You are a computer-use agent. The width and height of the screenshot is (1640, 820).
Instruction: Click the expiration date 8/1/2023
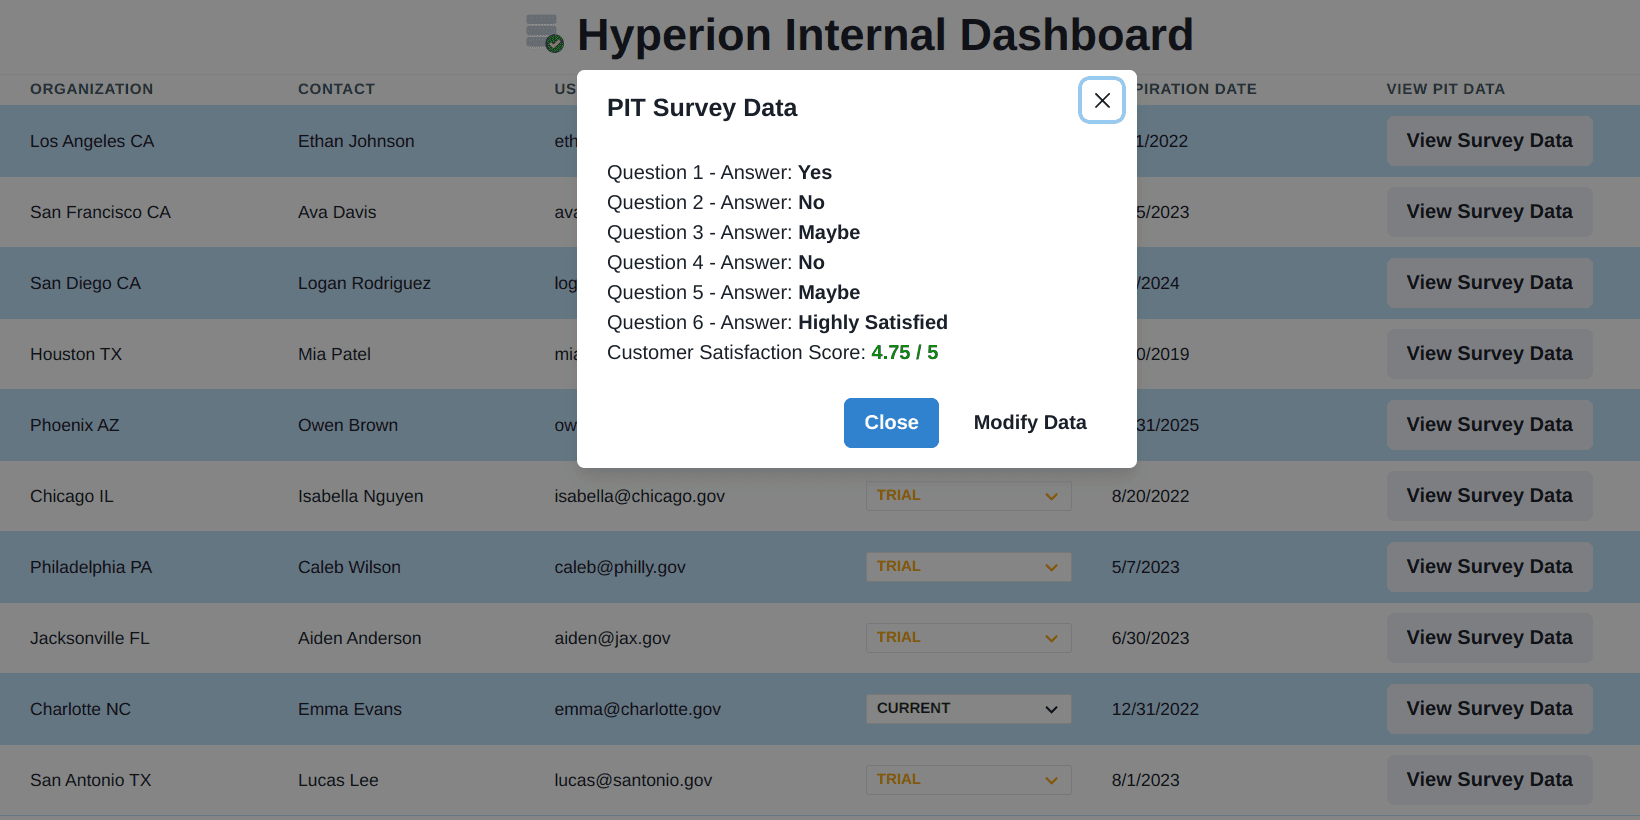[1145, 780]
